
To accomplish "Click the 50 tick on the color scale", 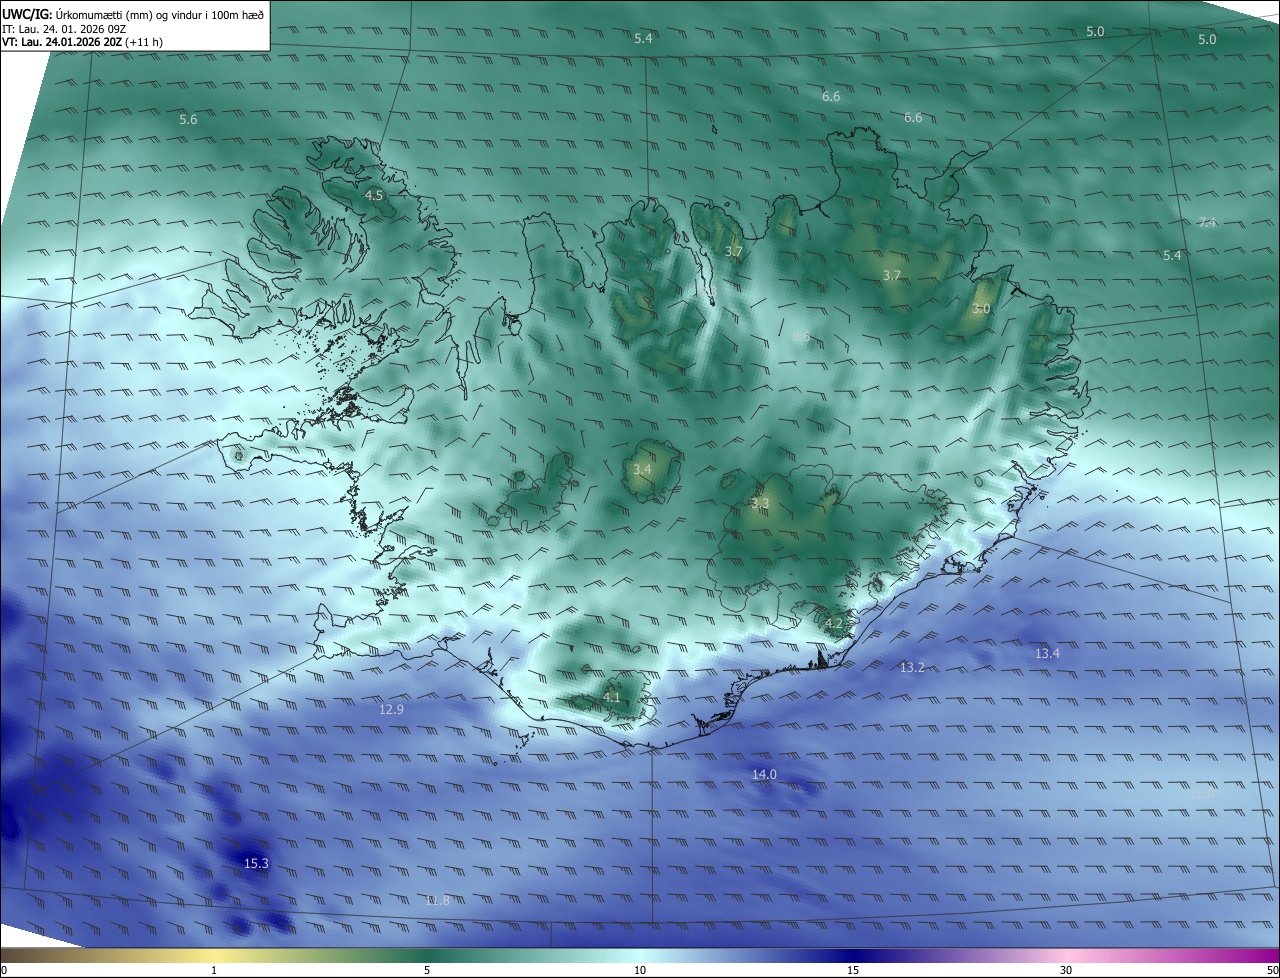I will [1272, 970].
